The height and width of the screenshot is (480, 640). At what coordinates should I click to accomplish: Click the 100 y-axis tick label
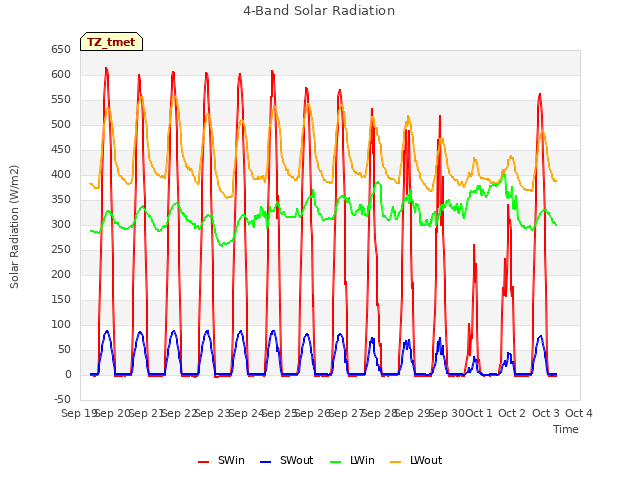point(61,324)
